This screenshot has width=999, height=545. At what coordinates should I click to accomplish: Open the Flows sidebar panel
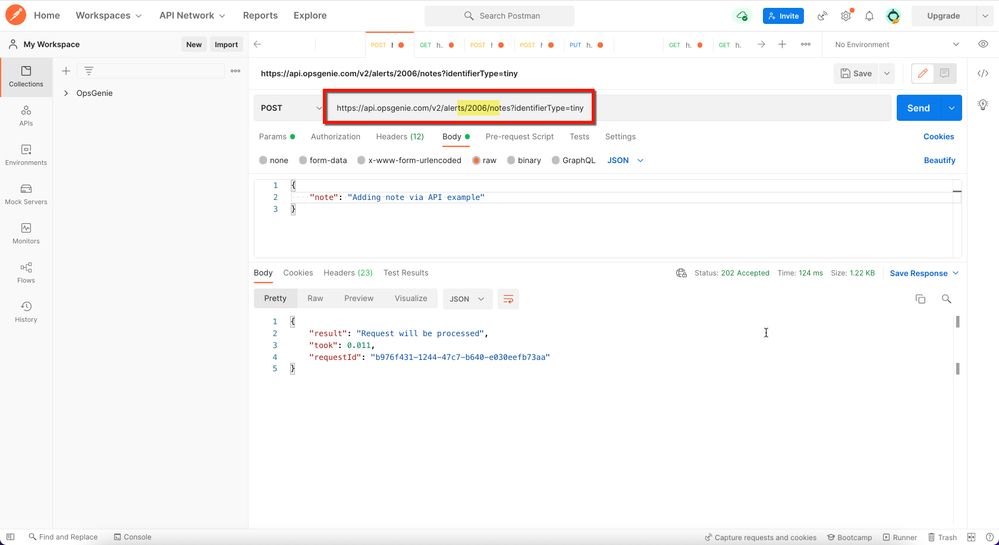(x=26, y=273)
